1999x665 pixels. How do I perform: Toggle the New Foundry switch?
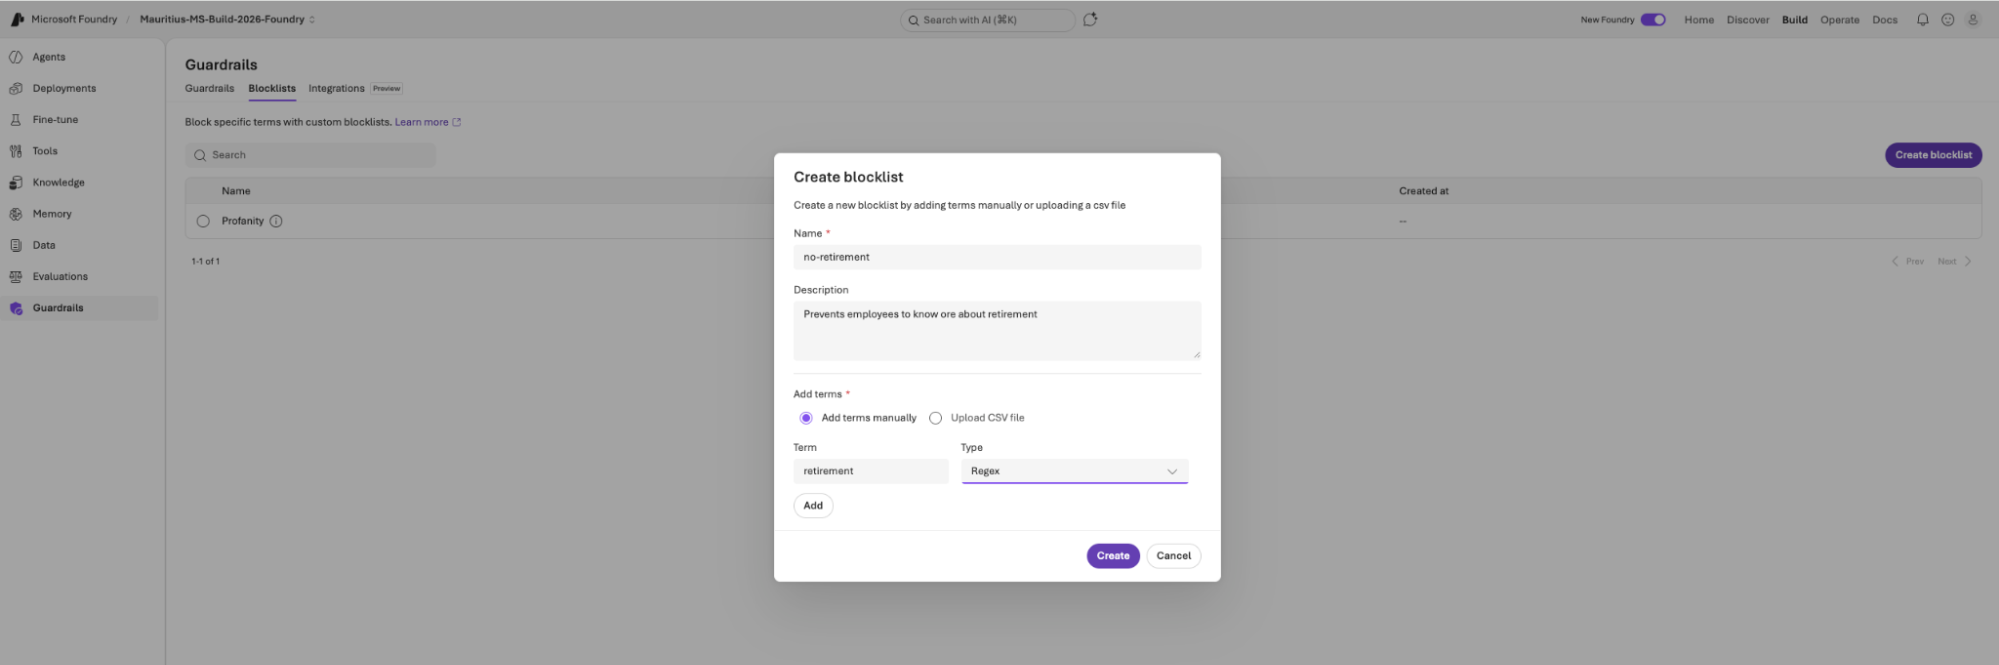[x=1653, y=19]
